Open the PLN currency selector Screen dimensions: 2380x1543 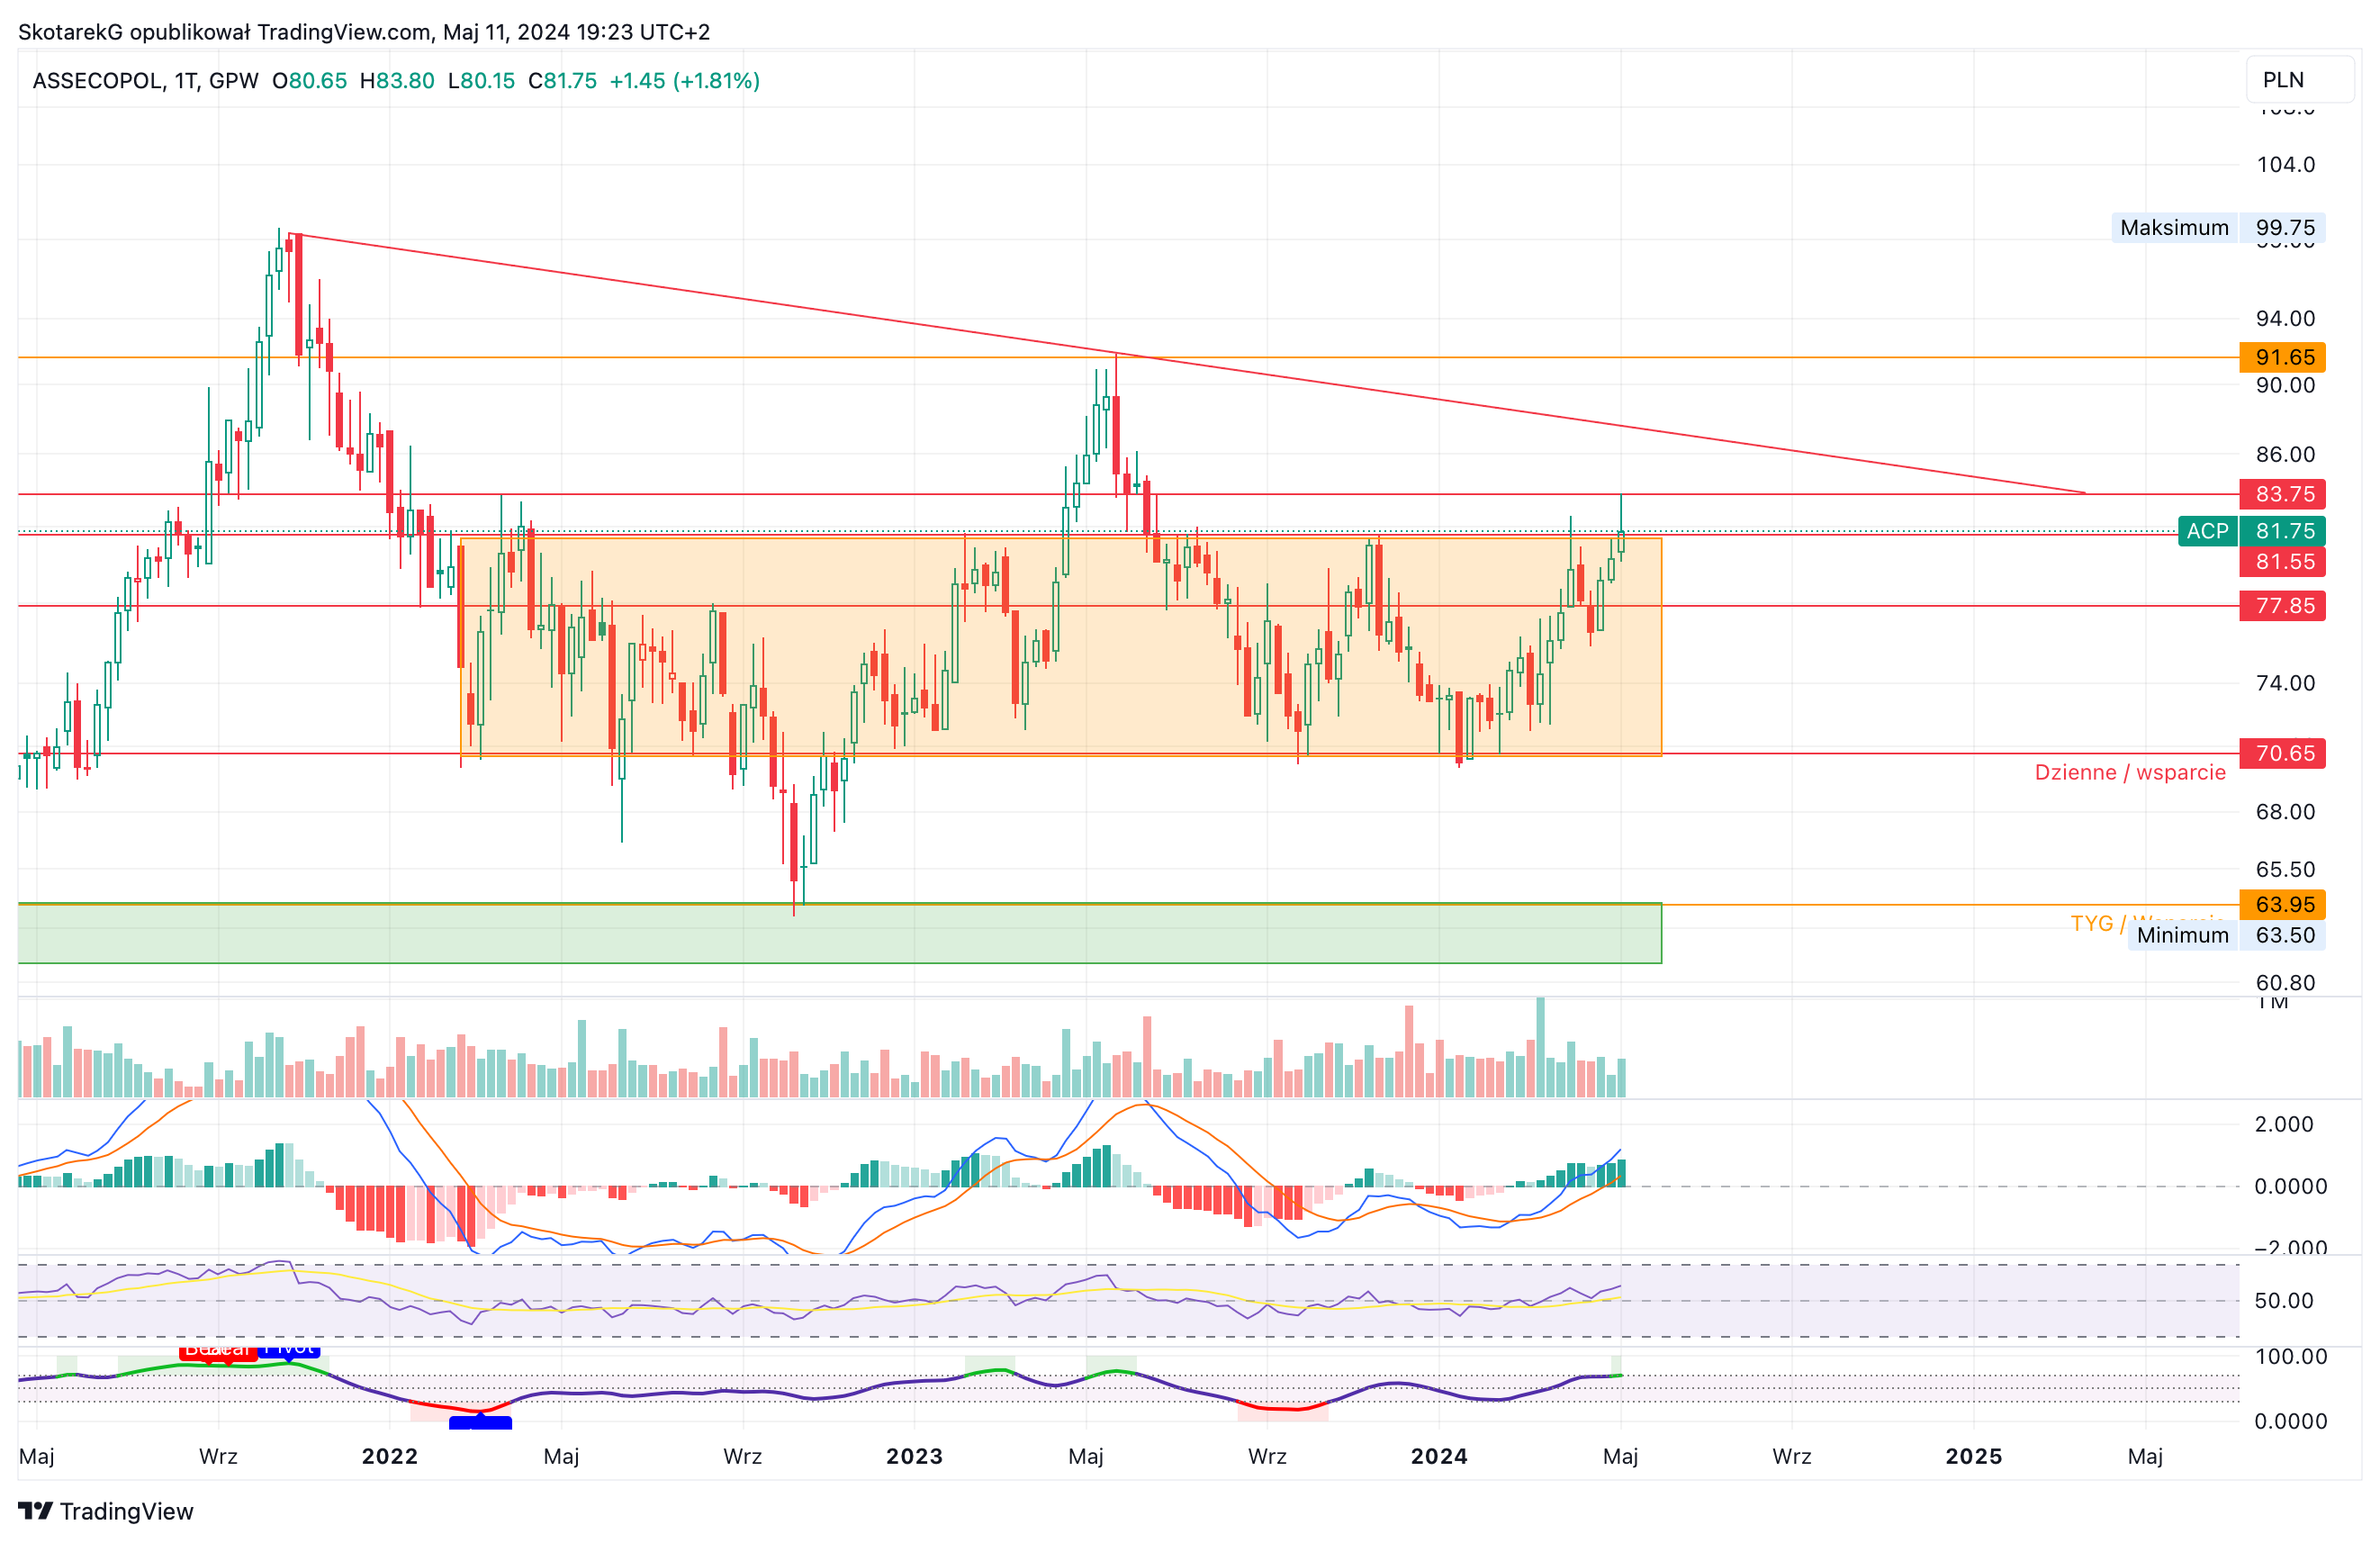[2299, 80]
